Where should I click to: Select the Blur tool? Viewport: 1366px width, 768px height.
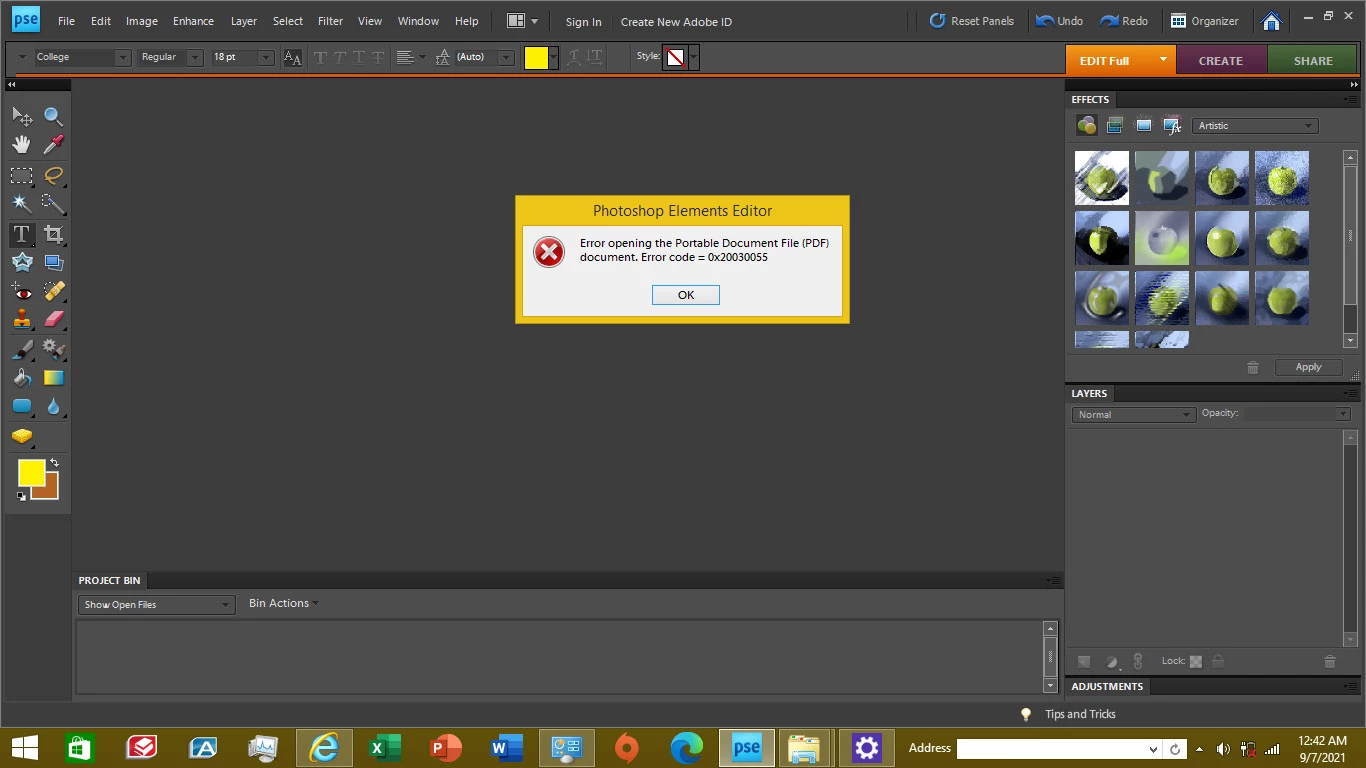pyautogui.click(x=54, y=407)
